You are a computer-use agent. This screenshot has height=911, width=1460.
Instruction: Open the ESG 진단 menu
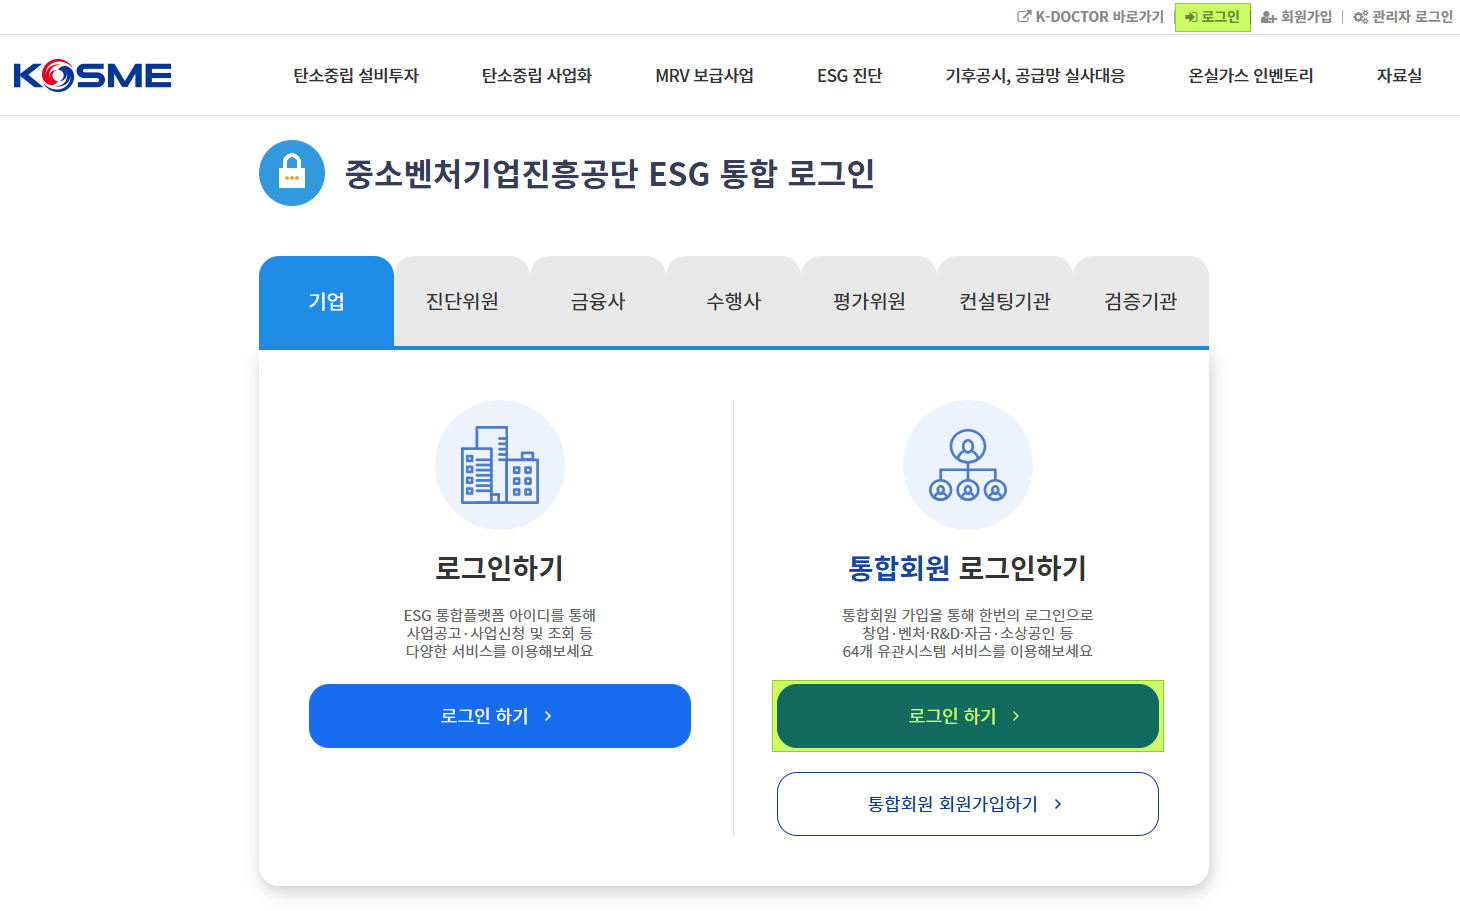[x=850, y=76]
